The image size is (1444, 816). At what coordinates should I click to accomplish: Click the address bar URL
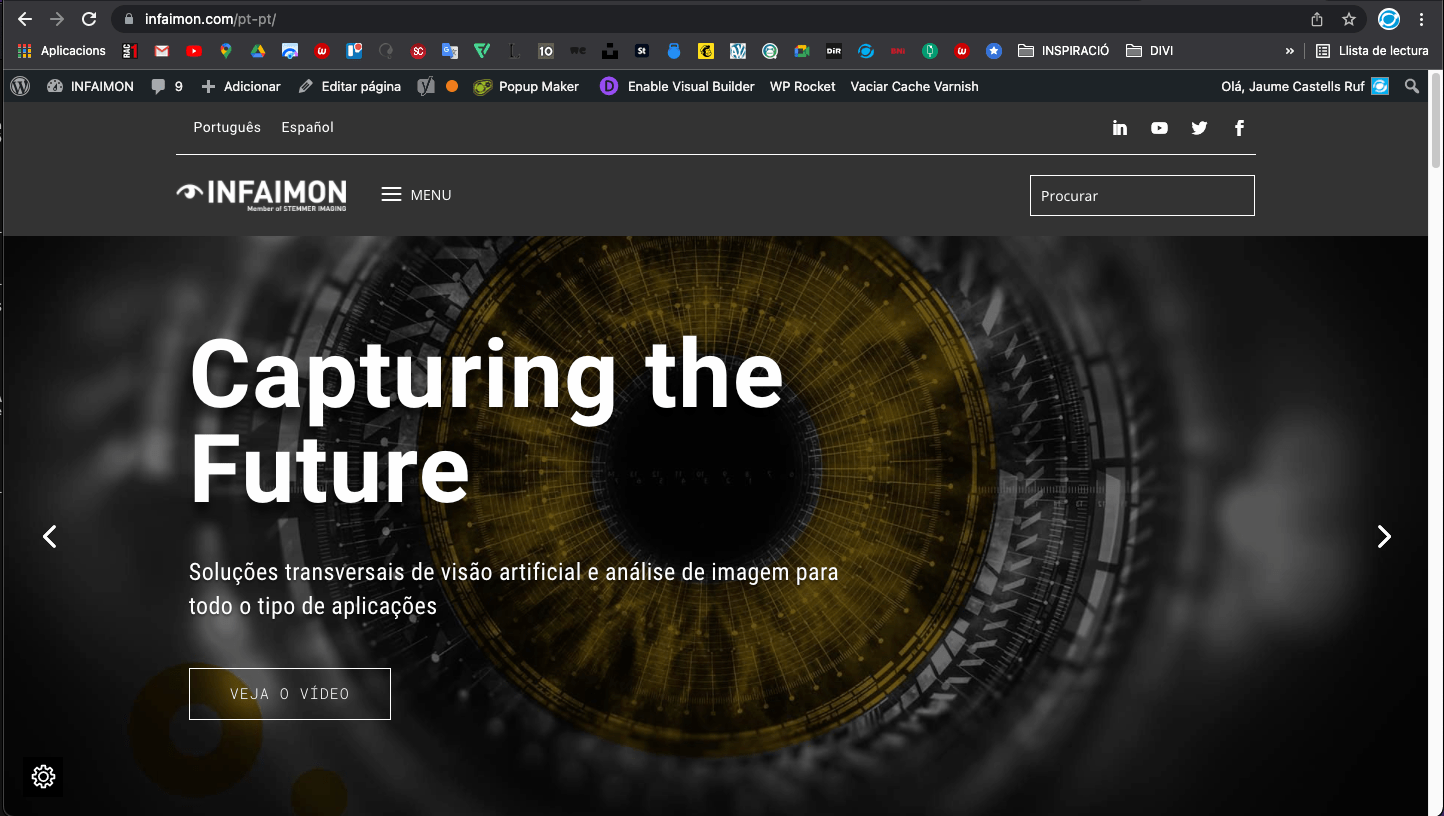tap(211, 19)
